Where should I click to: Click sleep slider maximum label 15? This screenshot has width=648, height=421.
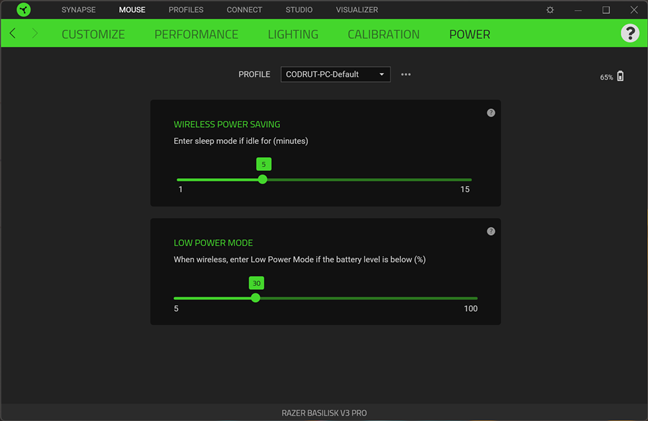pos(465,189)
